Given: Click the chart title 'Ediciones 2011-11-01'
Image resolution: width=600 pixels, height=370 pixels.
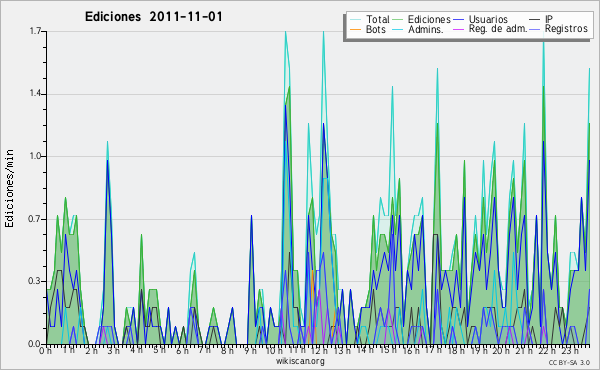Looking at the screenshot, I should tap(153, 17).
